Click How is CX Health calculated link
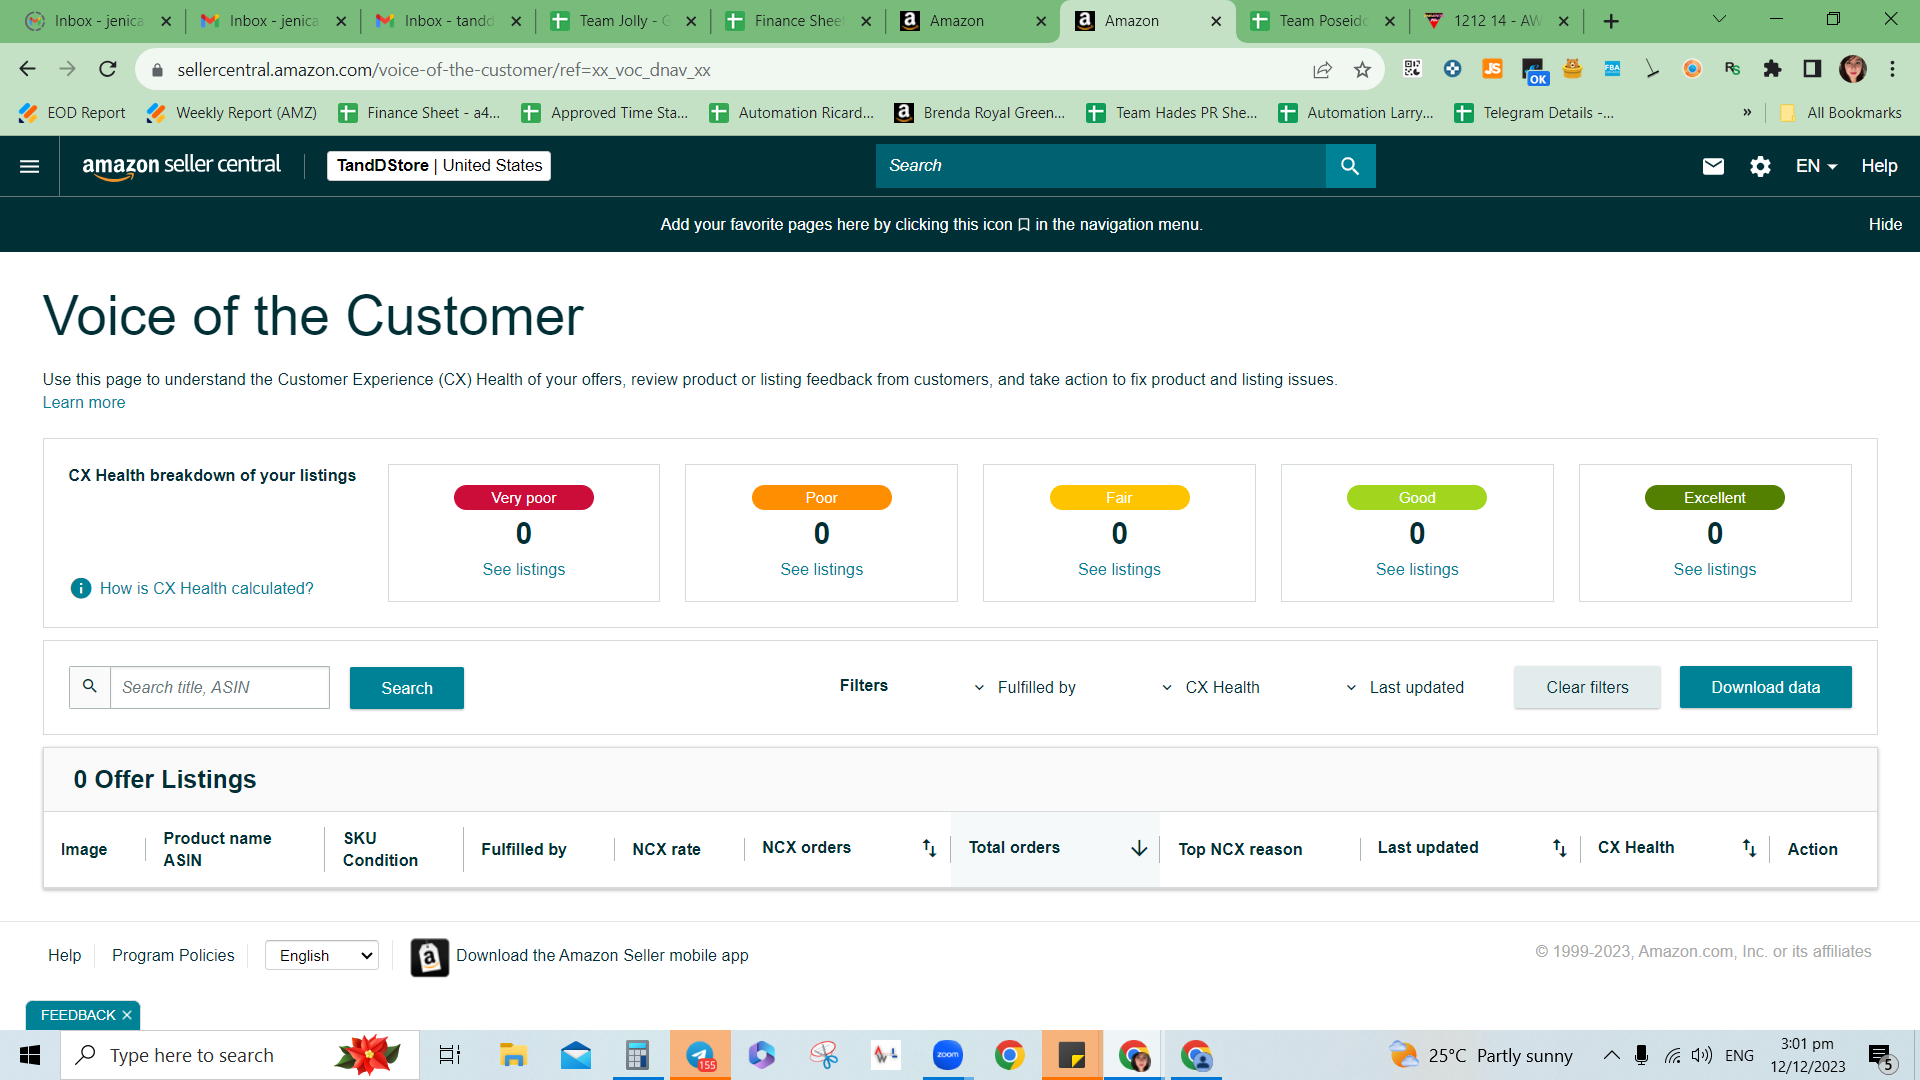This screenshot has height=1080, width=1920. point(207,588)
